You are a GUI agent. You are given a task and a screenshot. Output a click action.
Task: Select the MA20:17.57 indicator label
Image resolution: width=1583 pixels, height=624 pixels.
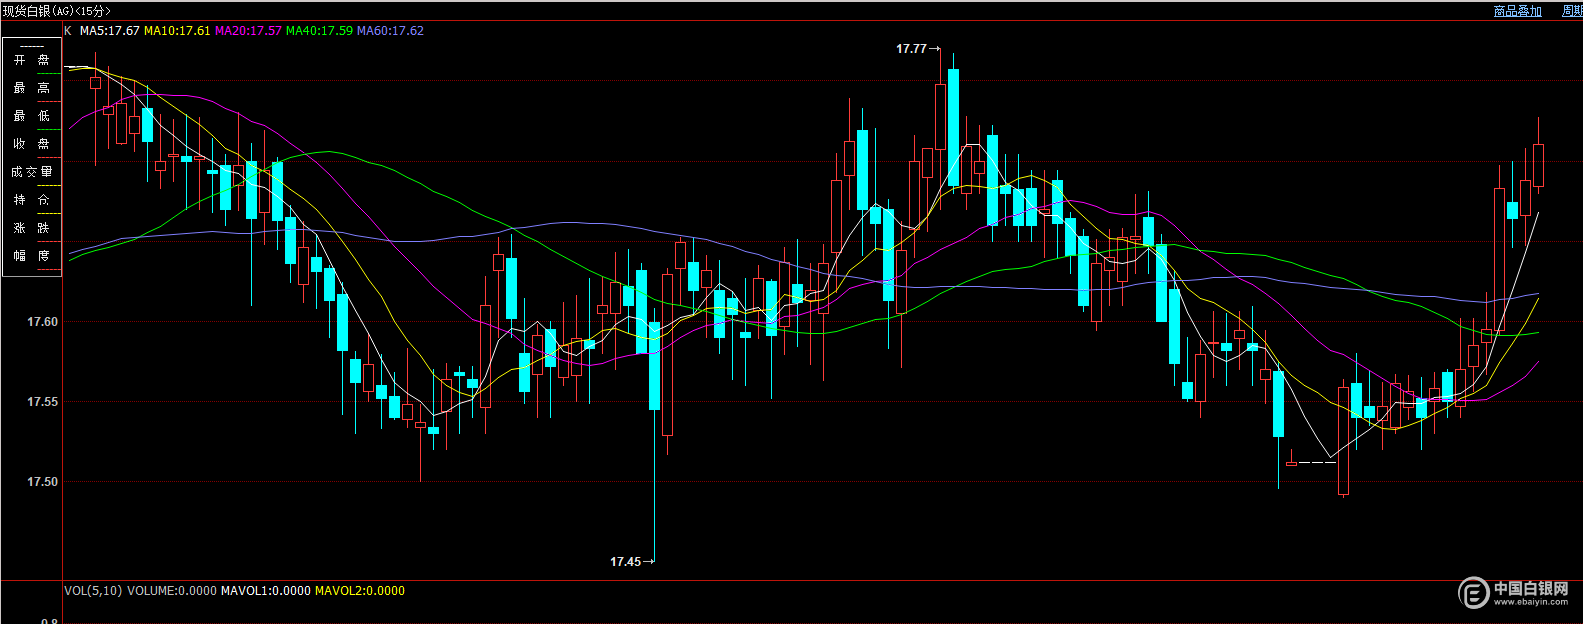coord(248,31)
